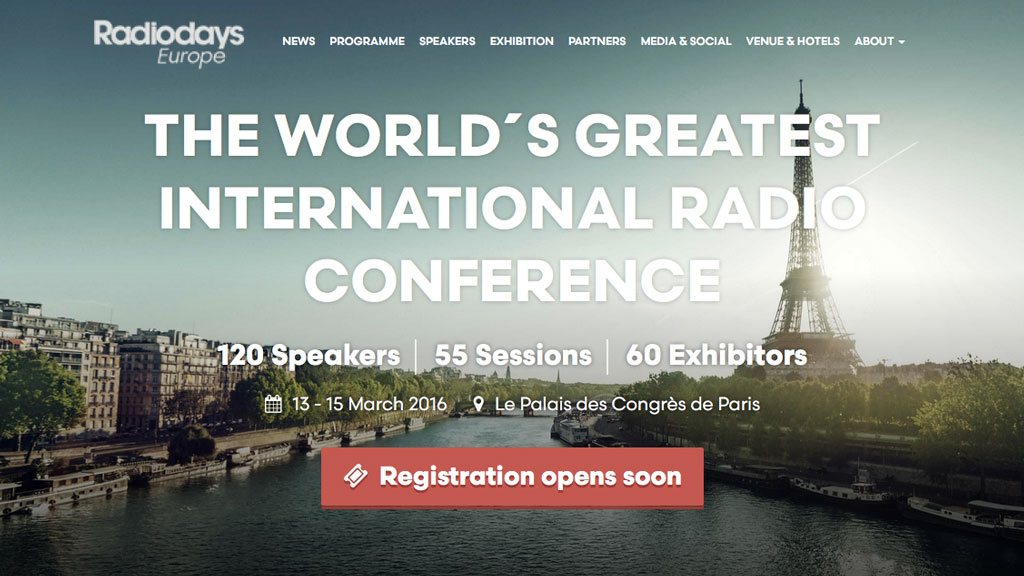Click the ticket icon on the registration button
The width and height of the screenshot is (1024, 576).
355,477
